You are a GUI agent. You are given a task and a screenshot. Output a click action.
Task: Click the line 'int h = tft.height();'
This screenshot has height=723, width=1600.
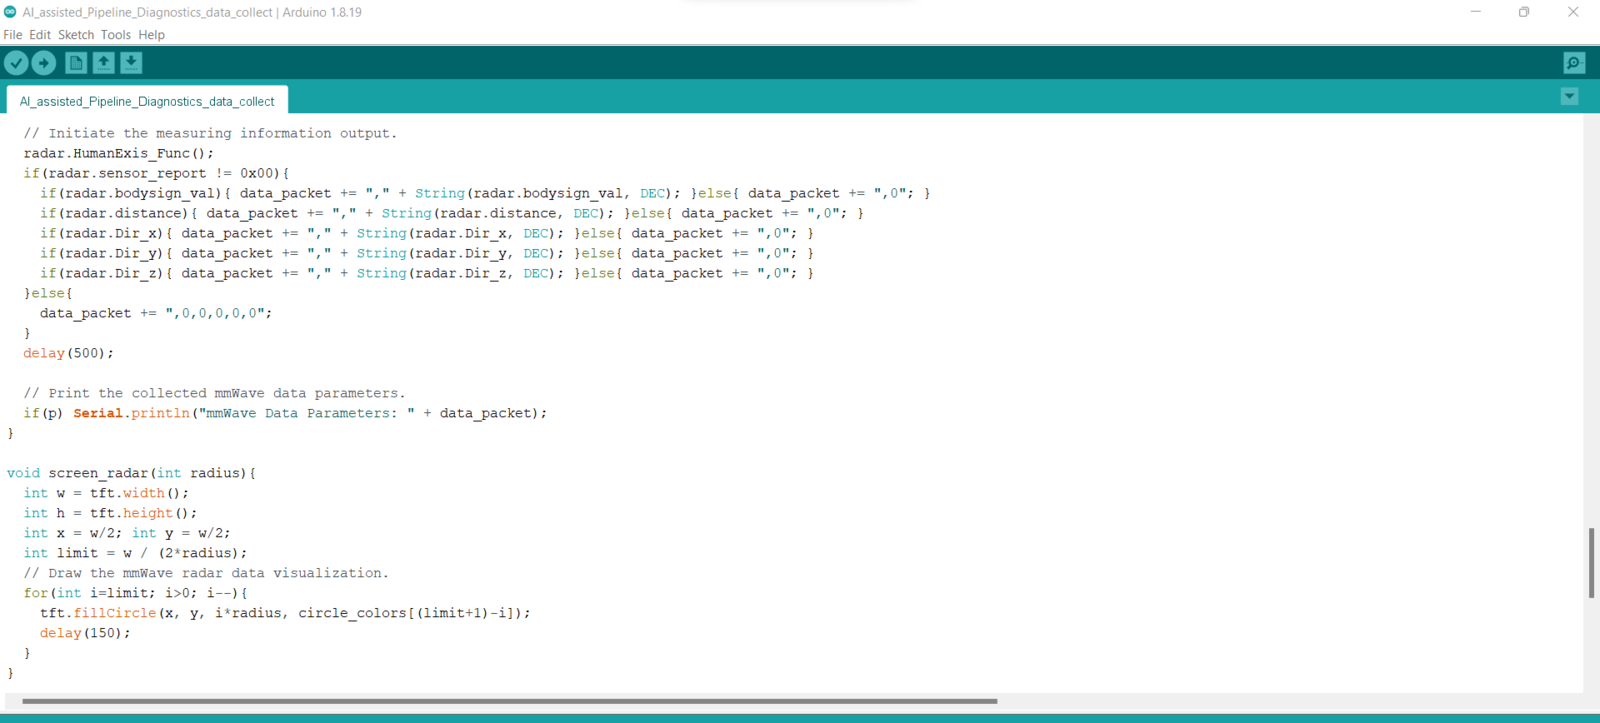110,513
